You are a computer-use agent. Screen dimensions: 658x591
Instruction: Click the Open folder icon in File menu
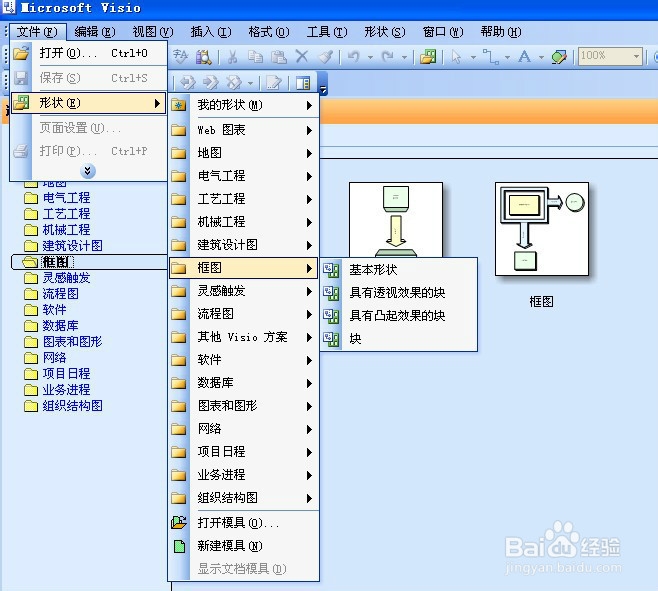[21, 53]
